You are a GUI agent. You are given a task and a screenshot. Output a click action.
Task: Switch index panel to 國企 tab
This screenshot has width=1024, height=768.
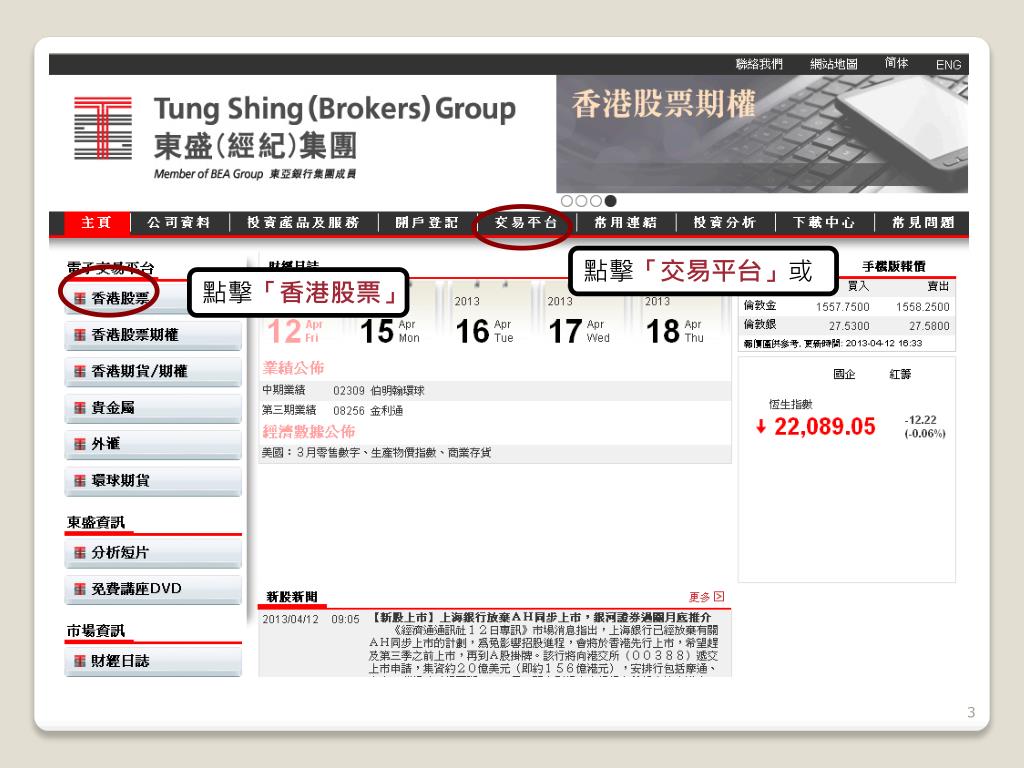click(x=844, y=374)
